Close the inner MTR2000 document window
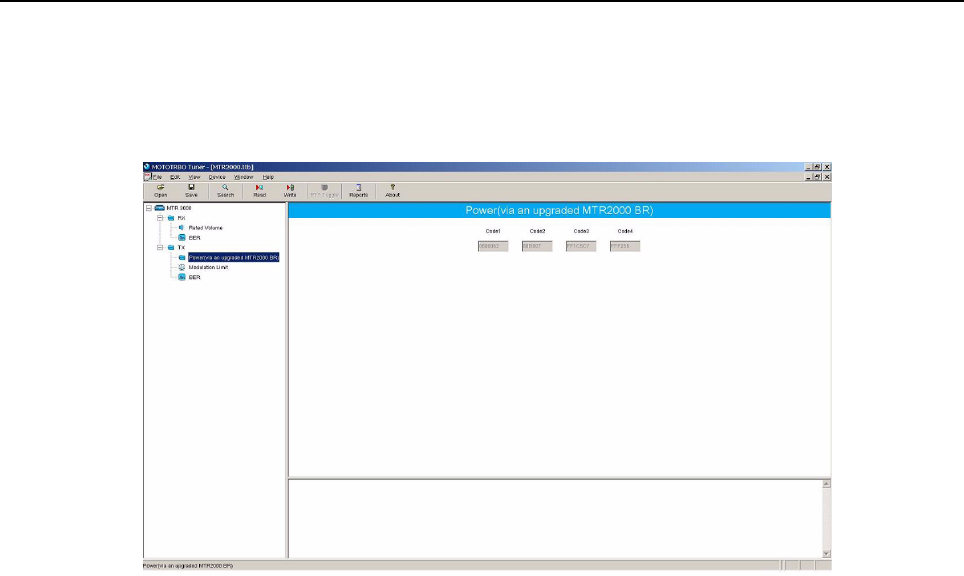 coord(827,177)
